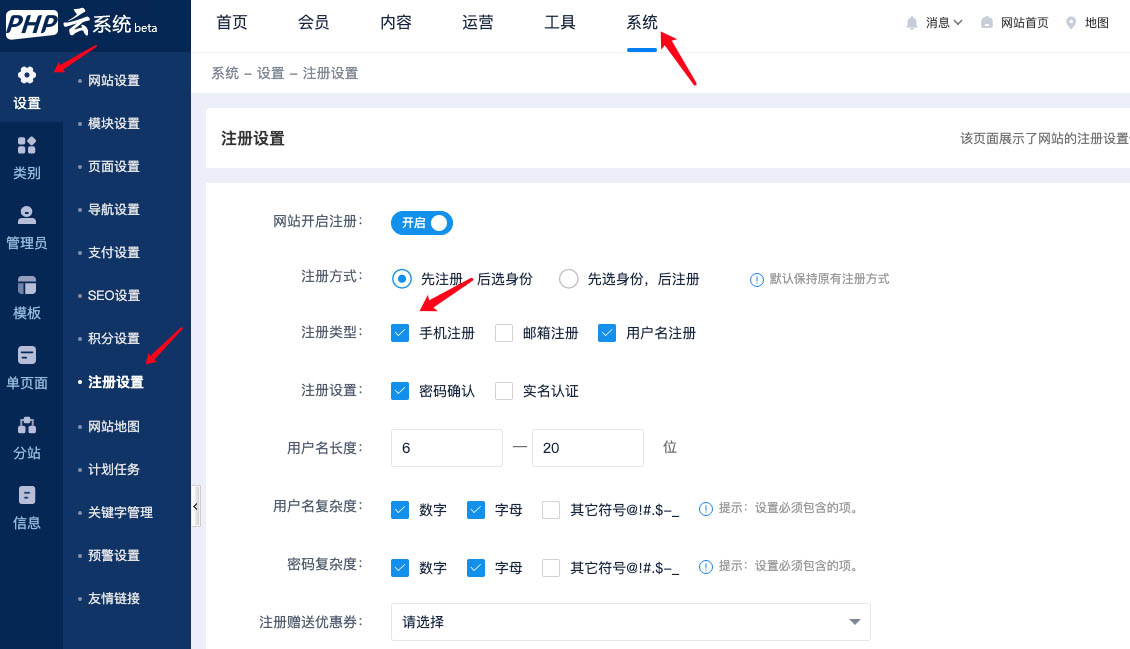Open the 消息 dropdown chevron
This screenshot has height=649, width=1130.
tap(958, 23)
